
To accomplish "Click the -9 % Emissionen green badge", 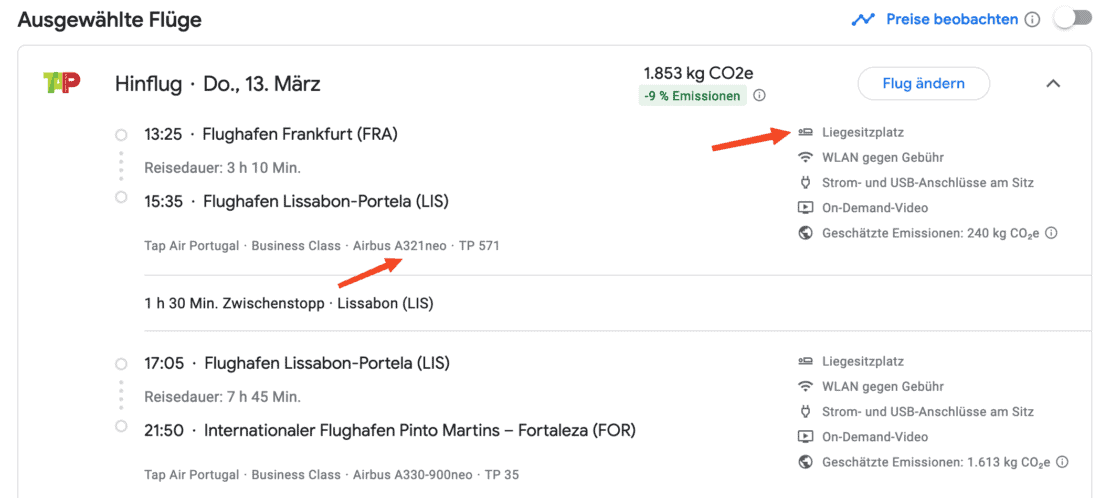I will click(x=694, y=96).
